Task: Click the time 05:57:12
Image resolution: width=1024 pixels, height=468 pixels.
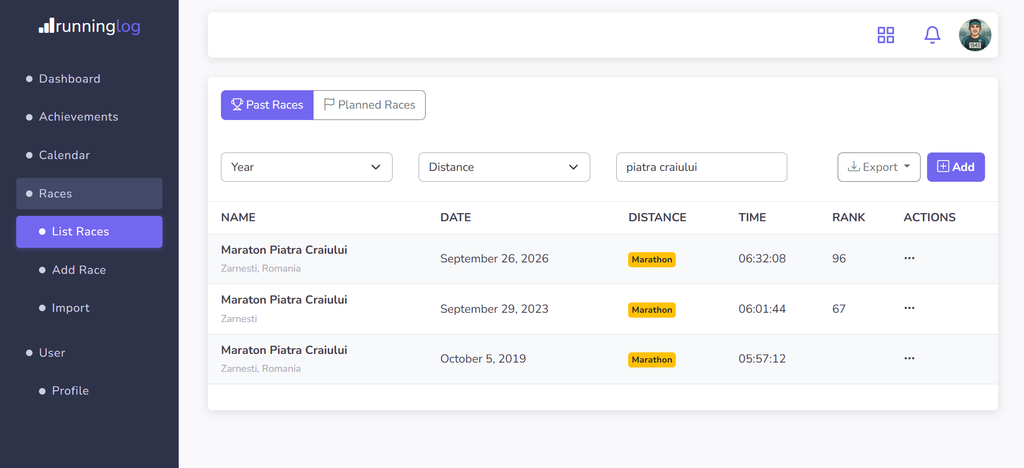Action: coord(762,358)
